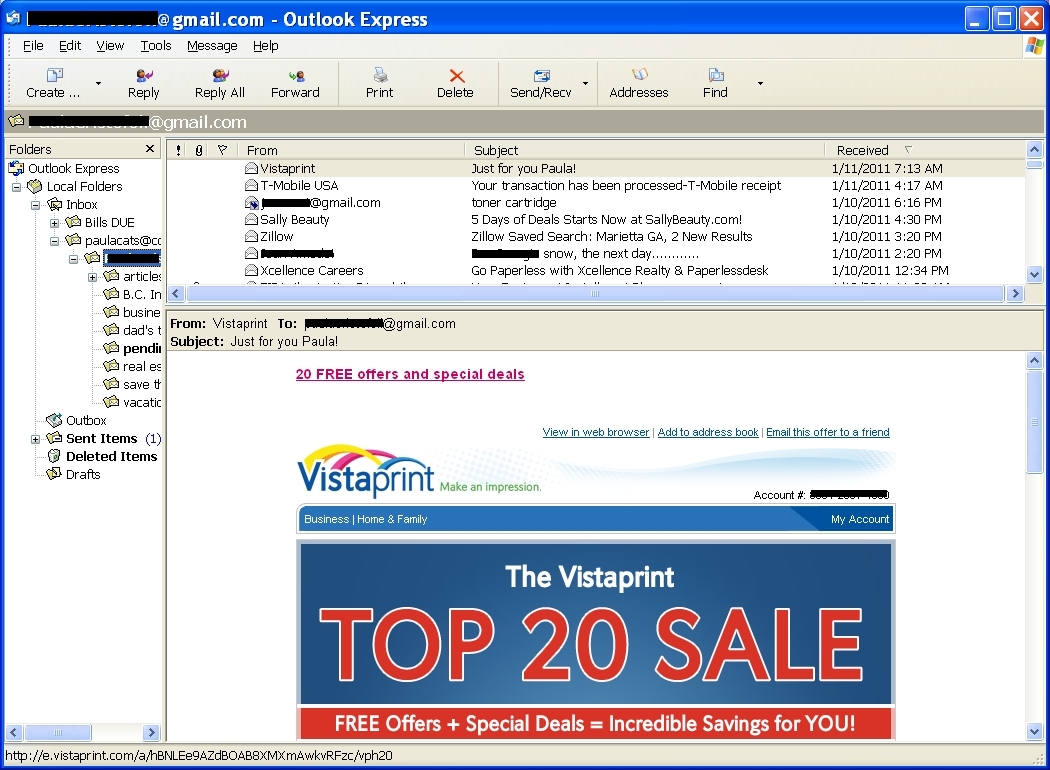Open the Send/Recv dropdown arrow
The width and height of the screenshot is (1050, 770).
pyautogui.click(x=585, y=84)
